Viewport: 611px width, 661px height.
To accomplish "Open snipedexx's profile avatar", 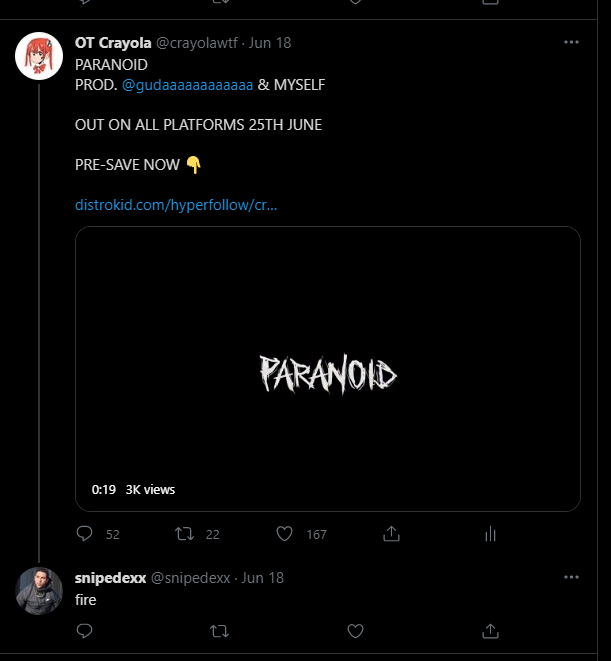I will 40,591.
